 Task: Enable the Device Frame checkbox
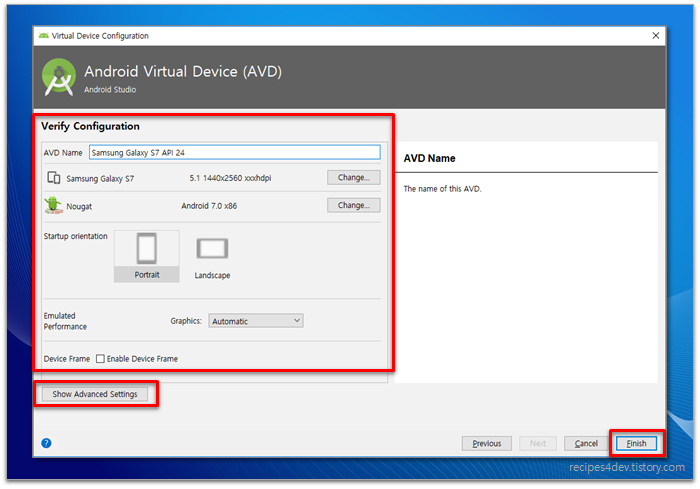pyautogui.click(x=100, y=359)
